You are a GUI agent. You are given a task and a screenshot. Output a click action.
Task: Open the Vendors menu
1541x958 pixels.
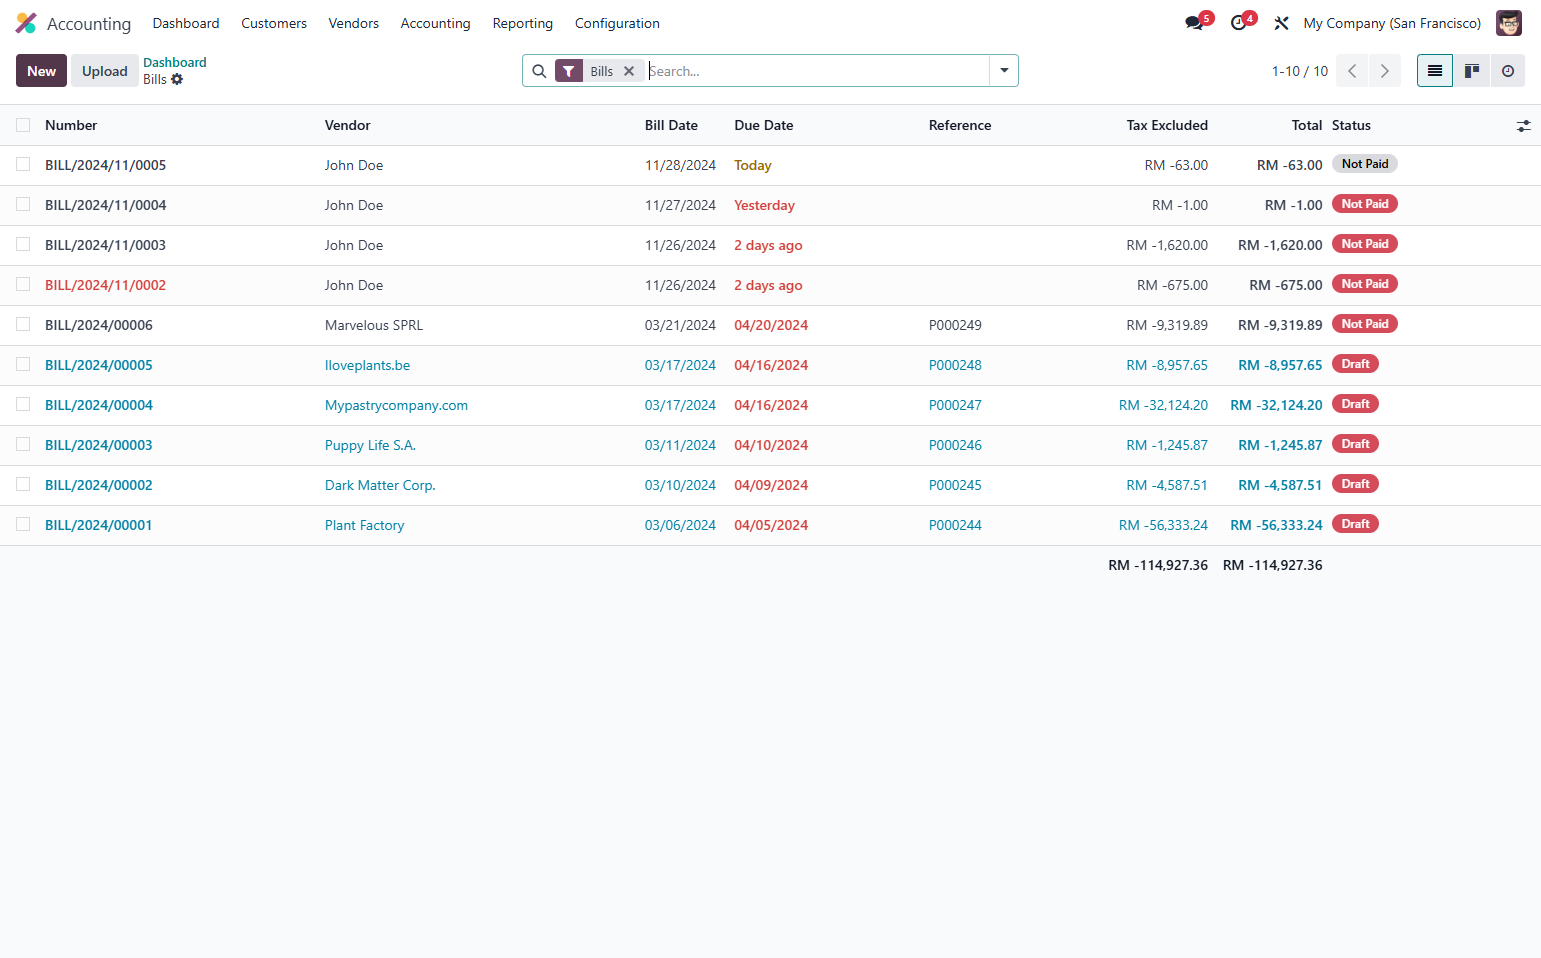pyautogui.click(x=354, y=23)
